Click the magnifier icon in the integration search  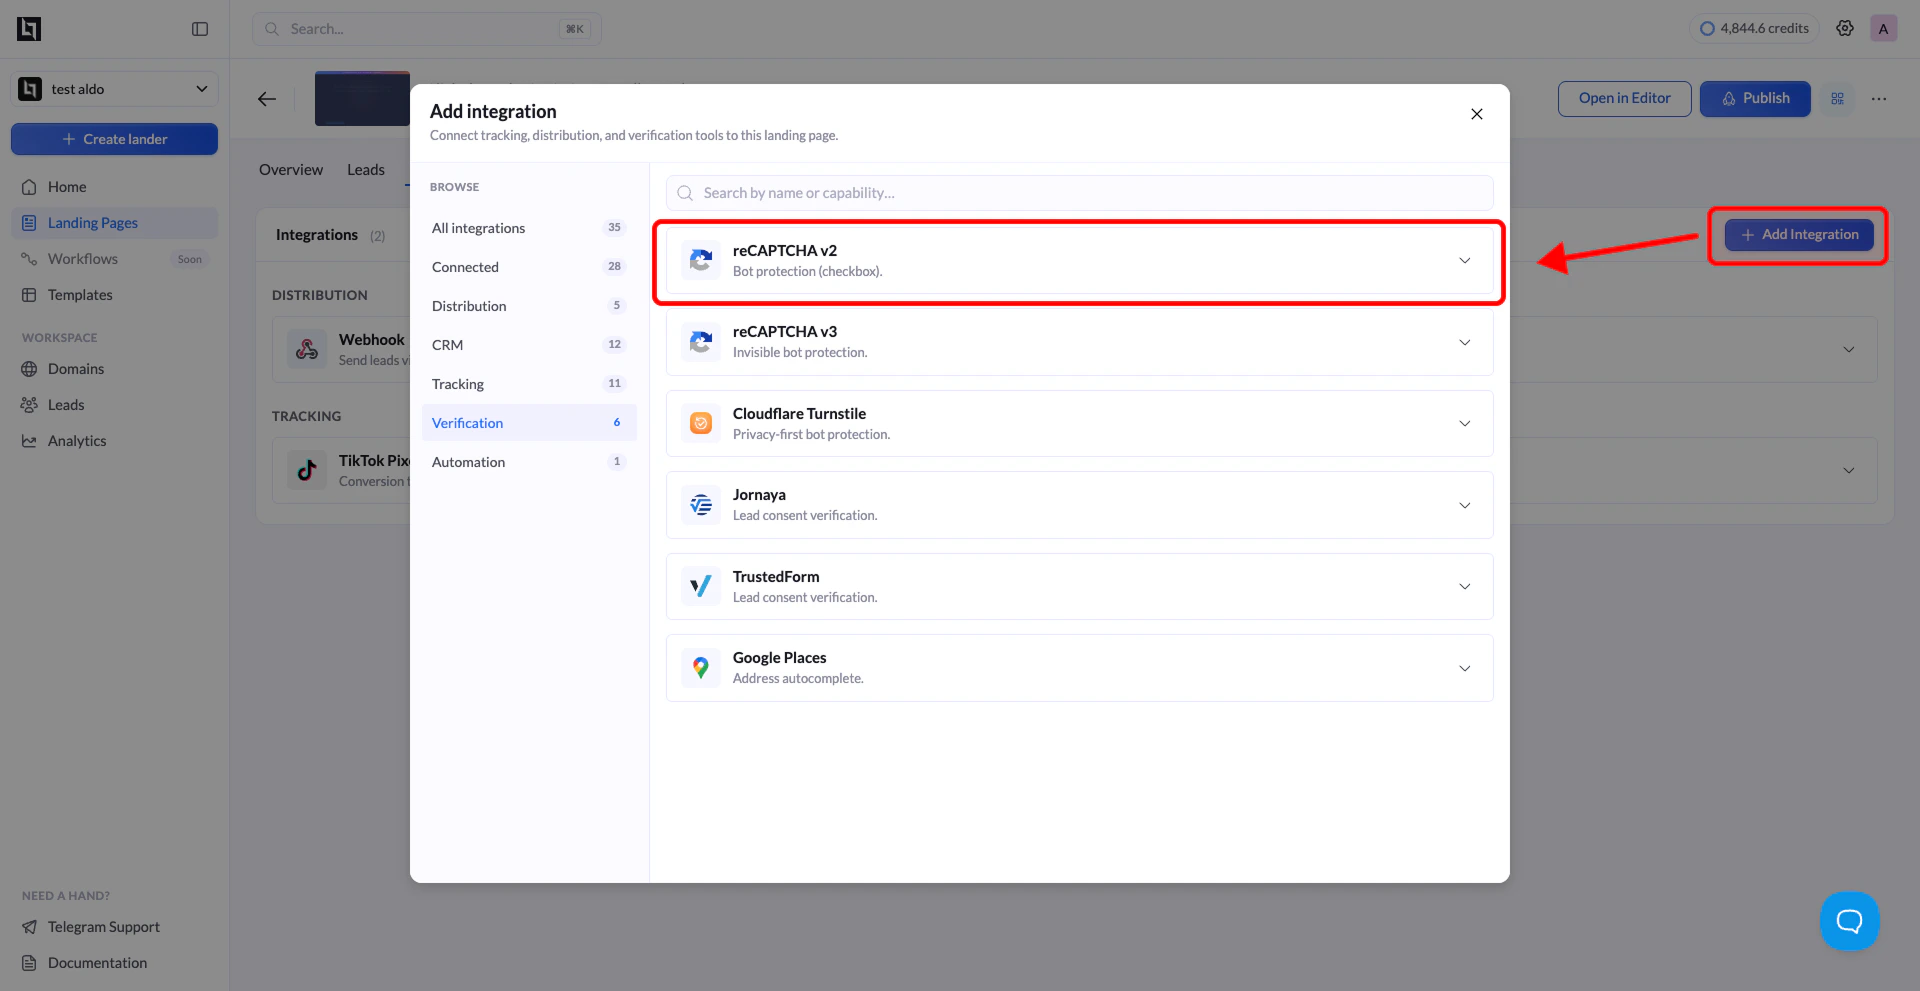click(685, 193)
